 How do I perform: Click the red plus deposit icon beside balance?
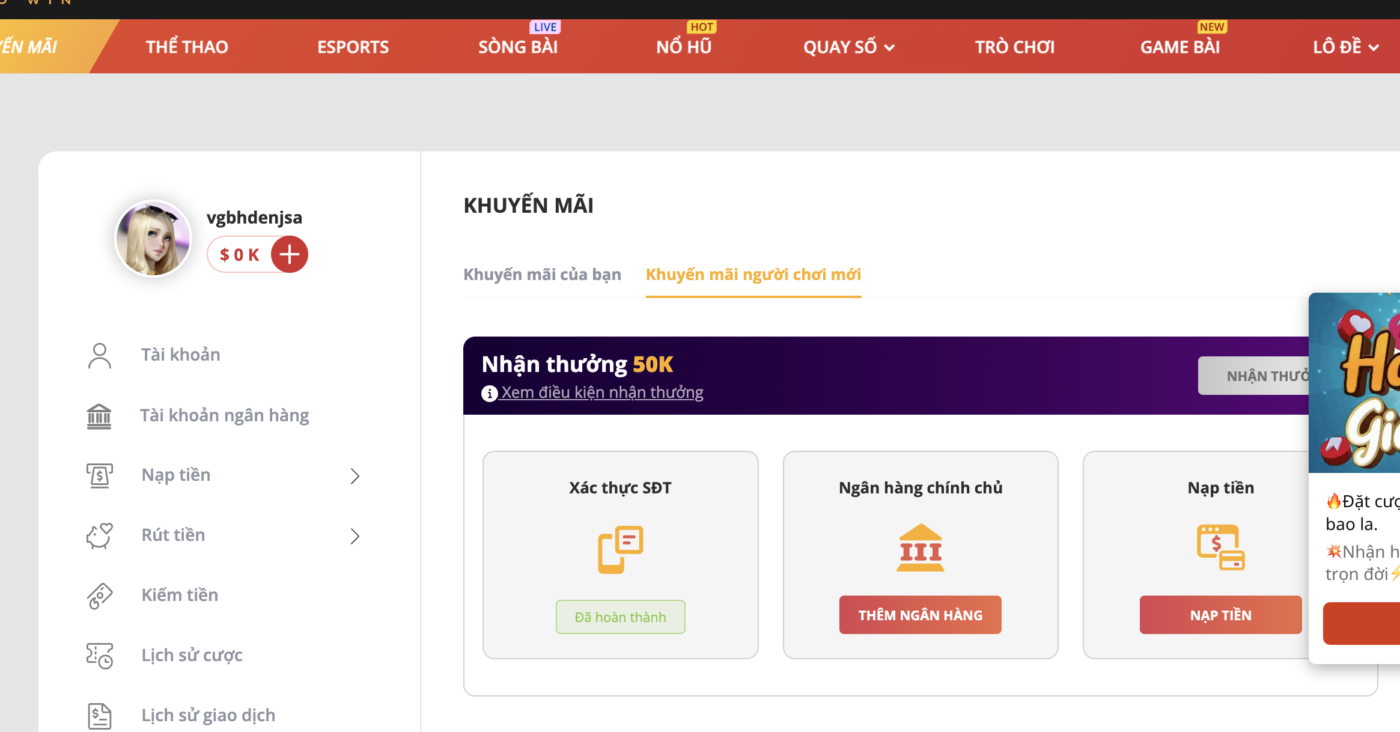pos(289,254)
